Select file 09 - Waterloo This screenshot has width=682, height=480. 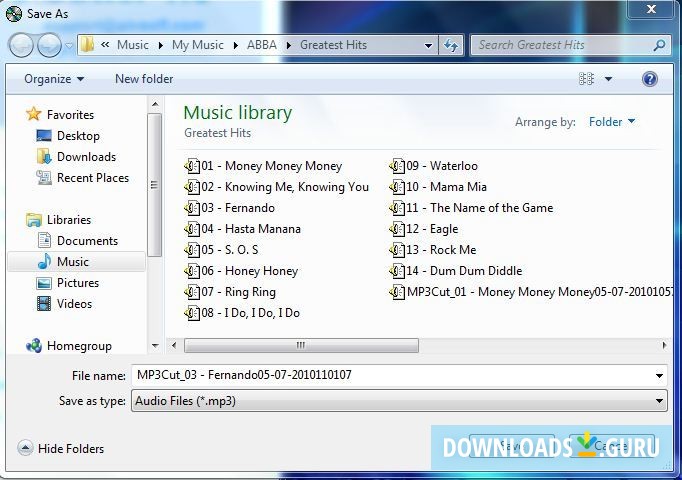[x=434, y=166]
